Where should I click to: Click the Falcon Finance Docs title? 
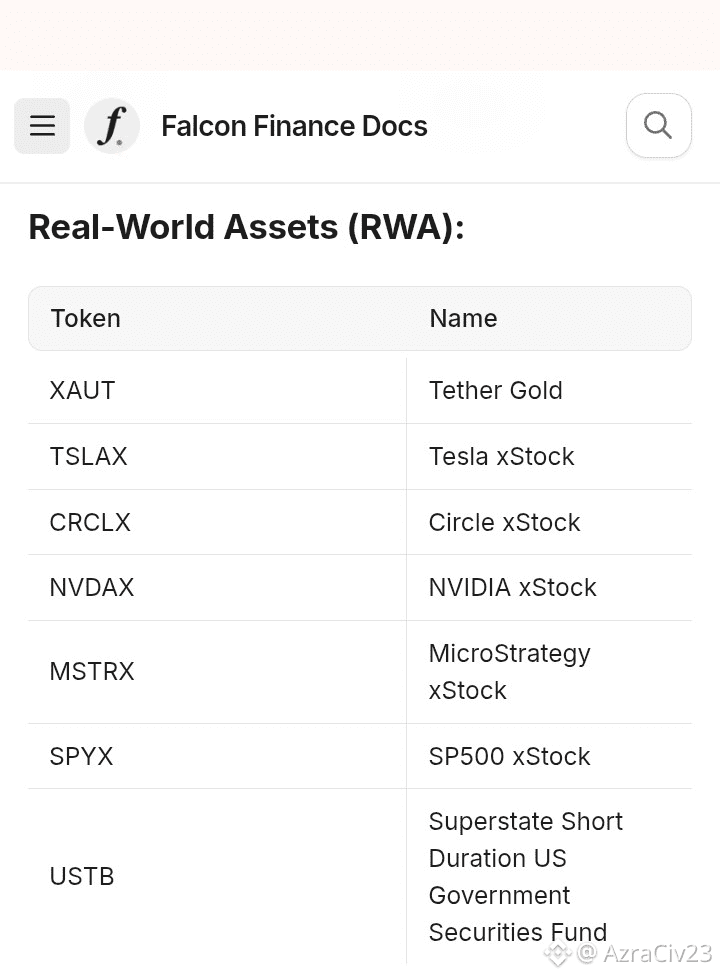(x=294, y=127)
